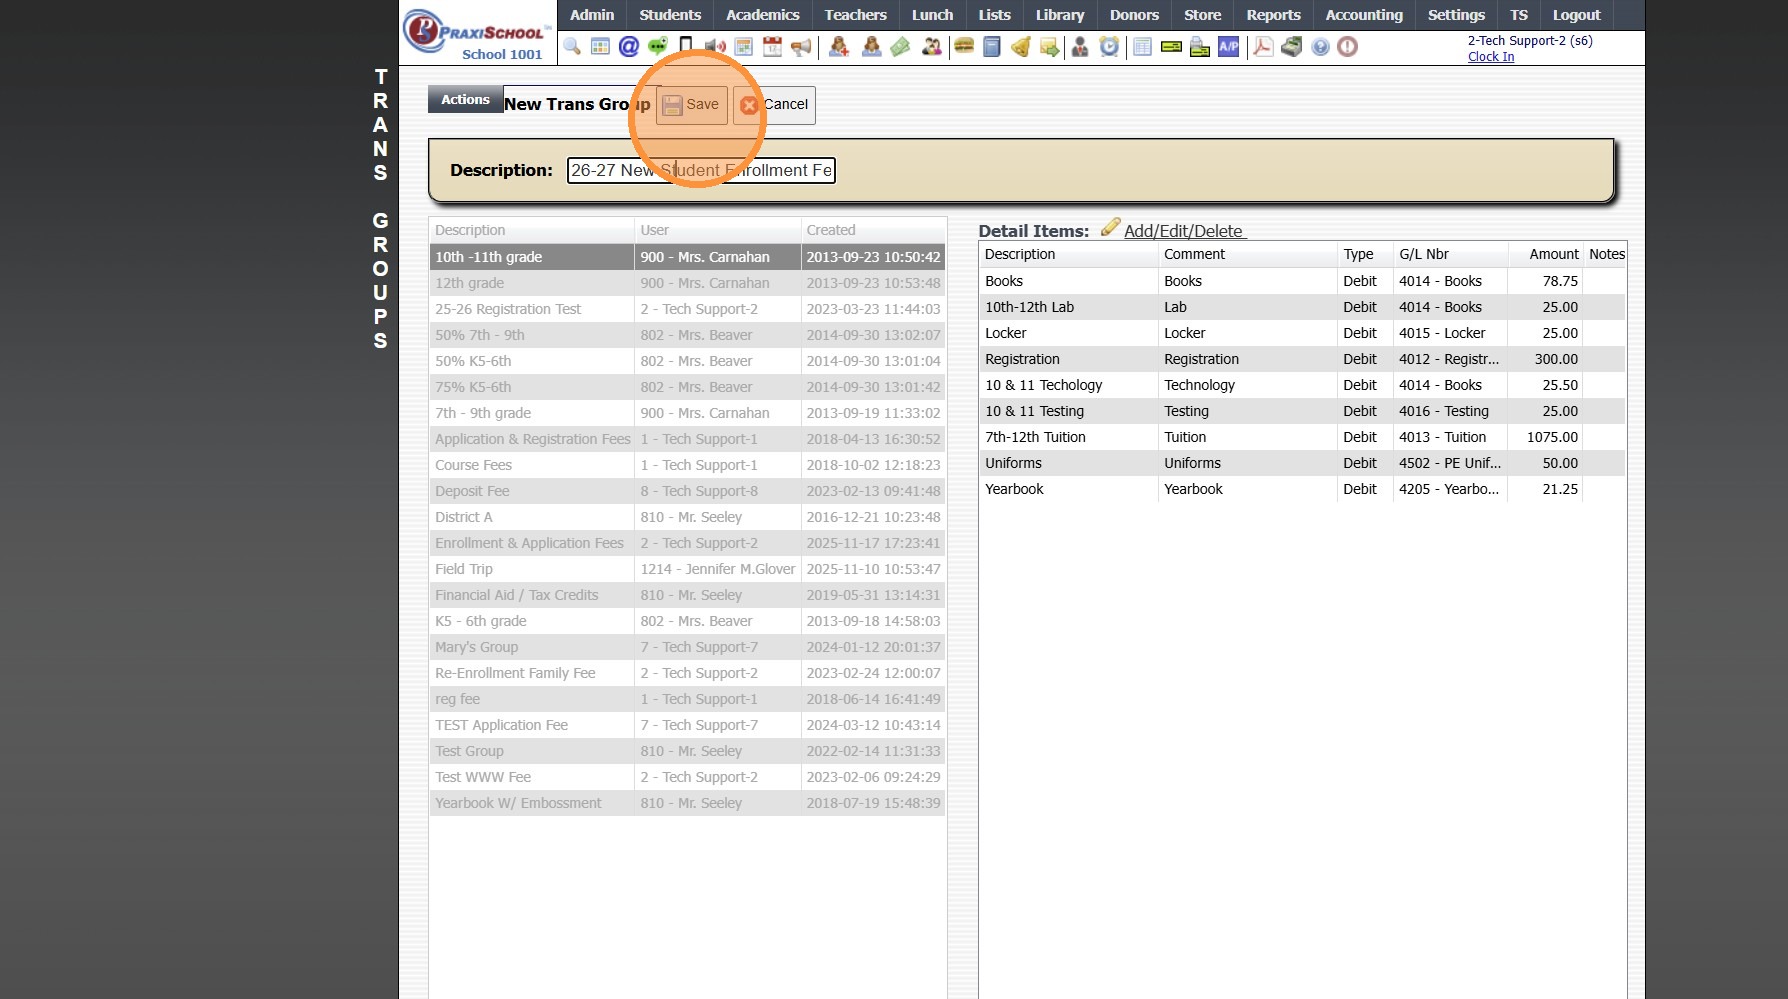Open the A/P accounts payable icon
The image size is (1788, 999).
pyautogui.click(x=1228, y=47)
